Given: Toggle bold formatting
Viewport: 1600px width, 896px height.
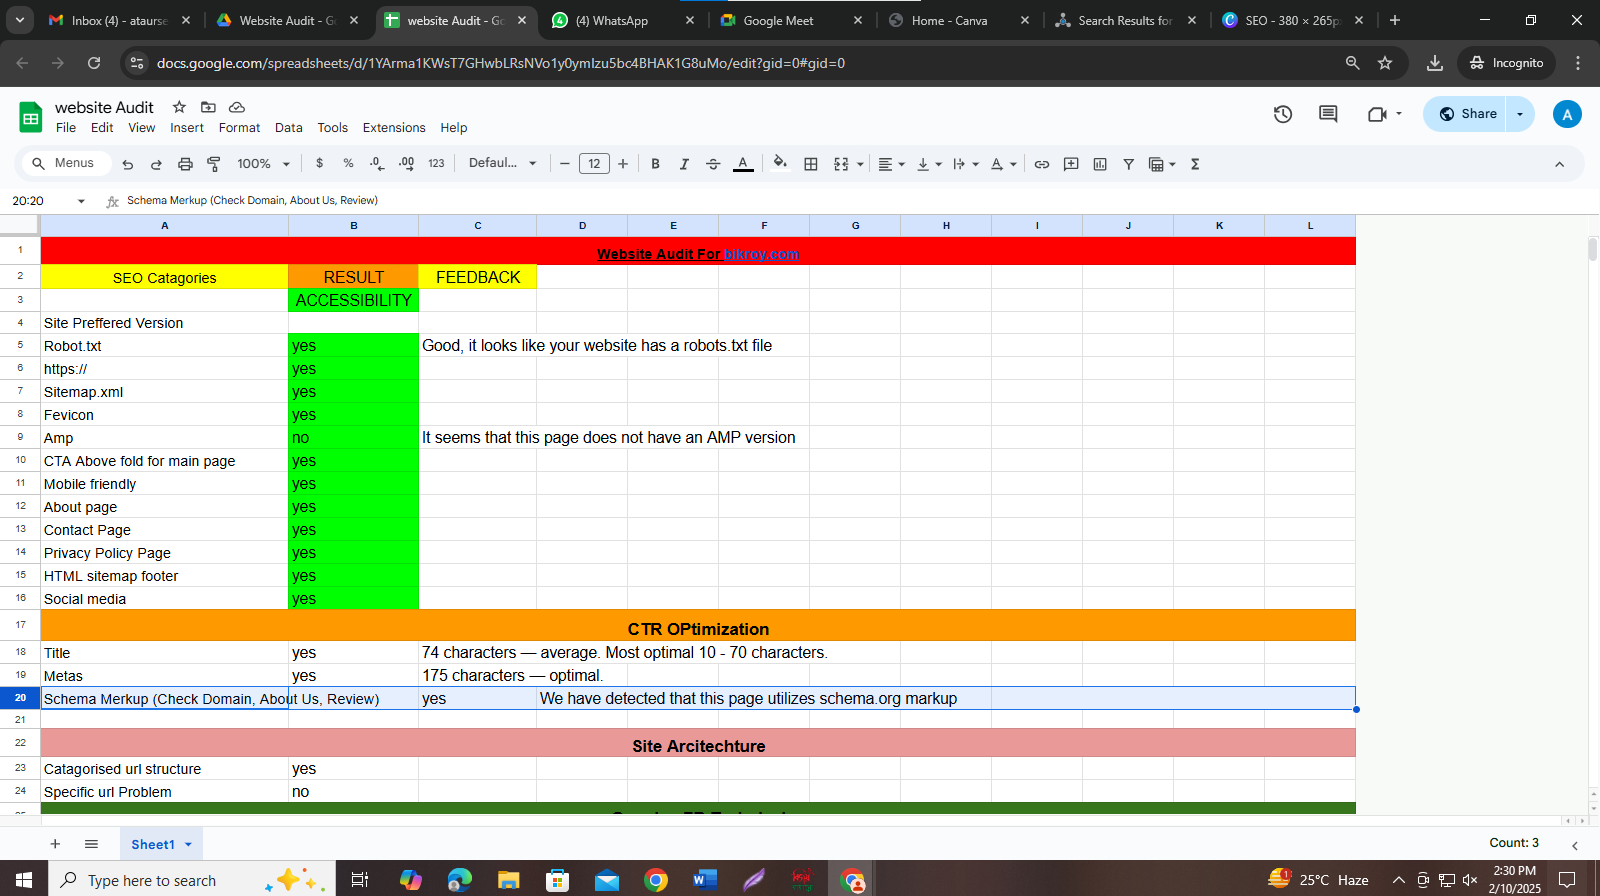Looking at the screenshot, I should pos(655,164).
